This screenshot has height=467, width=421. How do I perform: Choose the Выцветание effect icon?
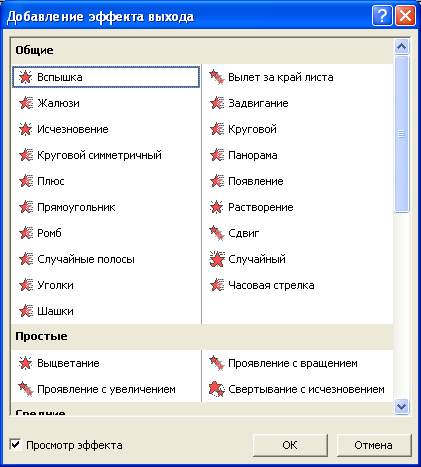click(x=25, y=363)
